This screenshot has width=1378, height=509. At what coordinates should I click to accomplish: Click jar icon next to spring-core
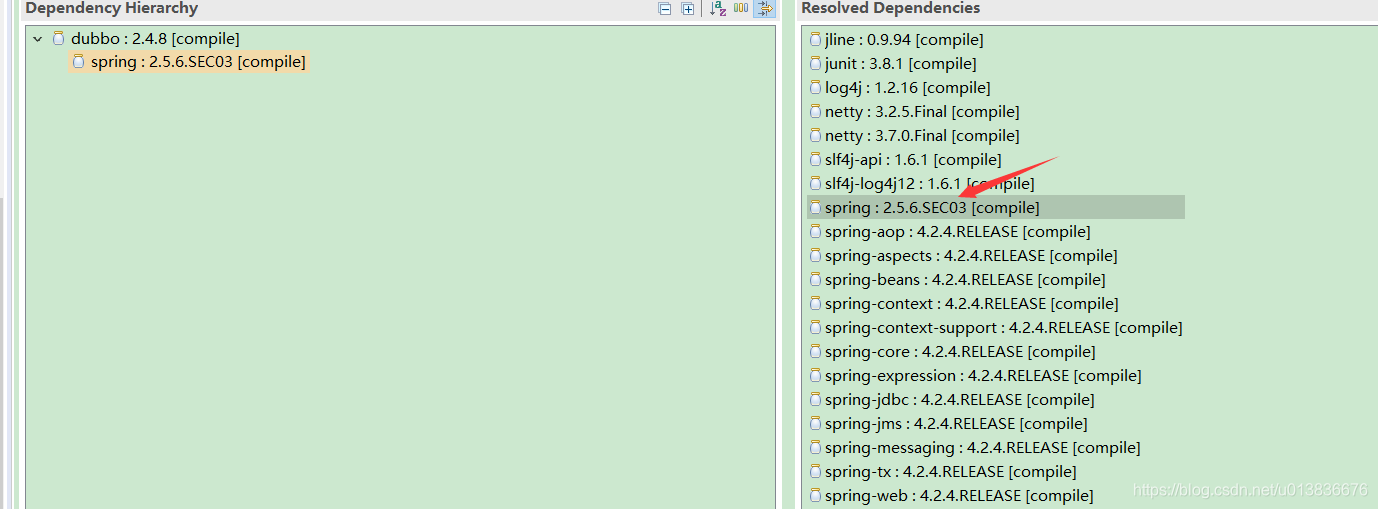click(815, 352)
